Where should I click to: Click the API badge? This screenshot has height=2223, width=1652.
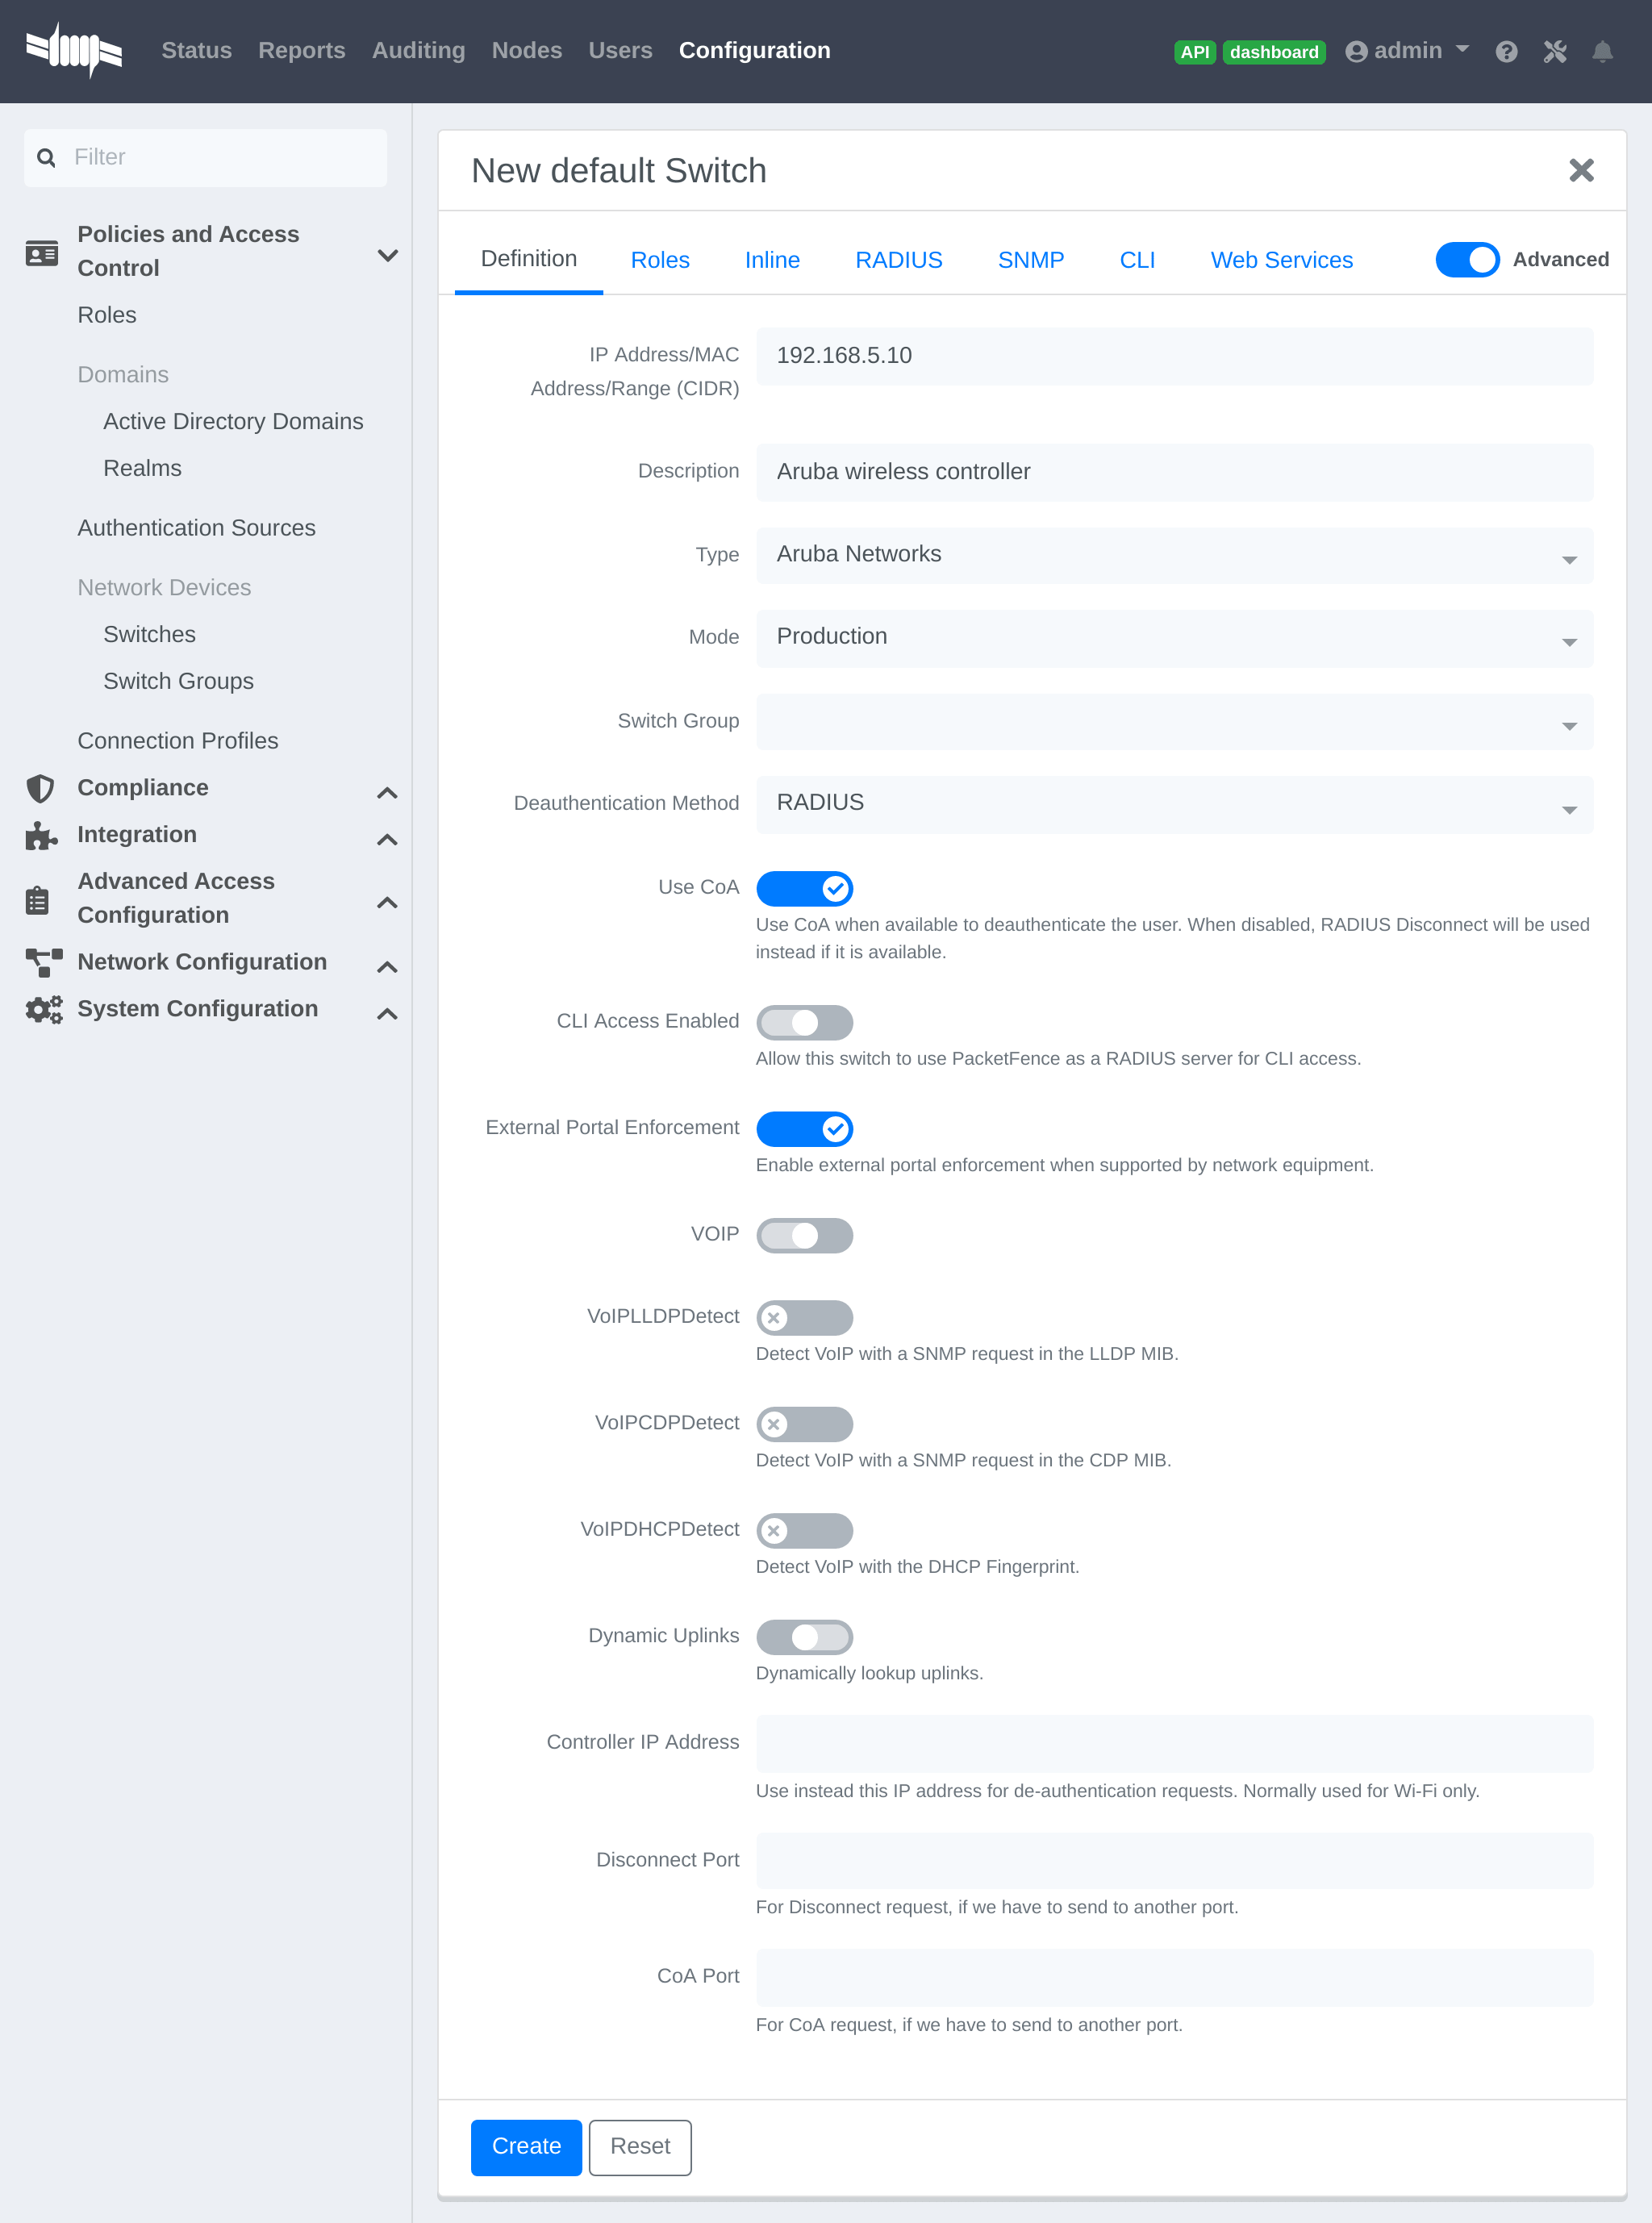1194,52
